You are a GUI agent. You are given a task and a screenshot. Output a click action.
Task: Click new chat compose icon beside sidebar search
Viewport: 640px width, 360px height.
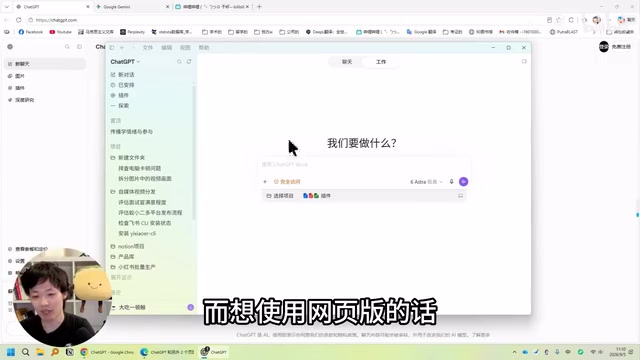tap(189, 62)
